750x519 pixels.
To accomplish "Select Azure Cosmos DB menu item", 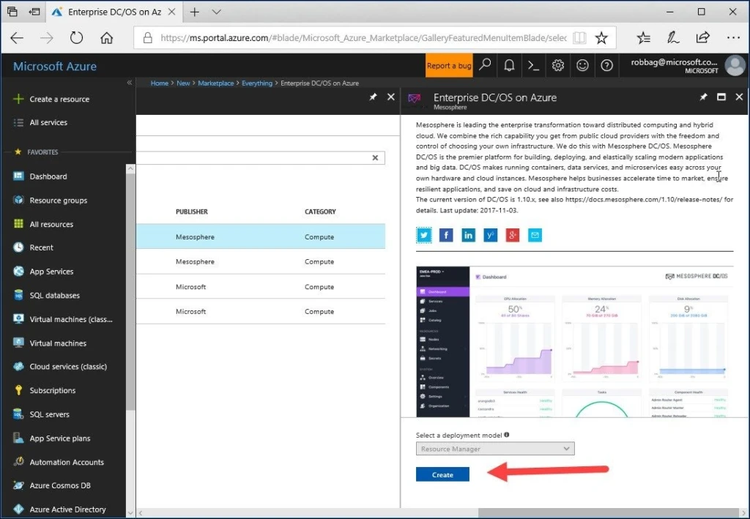I will [x=62, y=486].
